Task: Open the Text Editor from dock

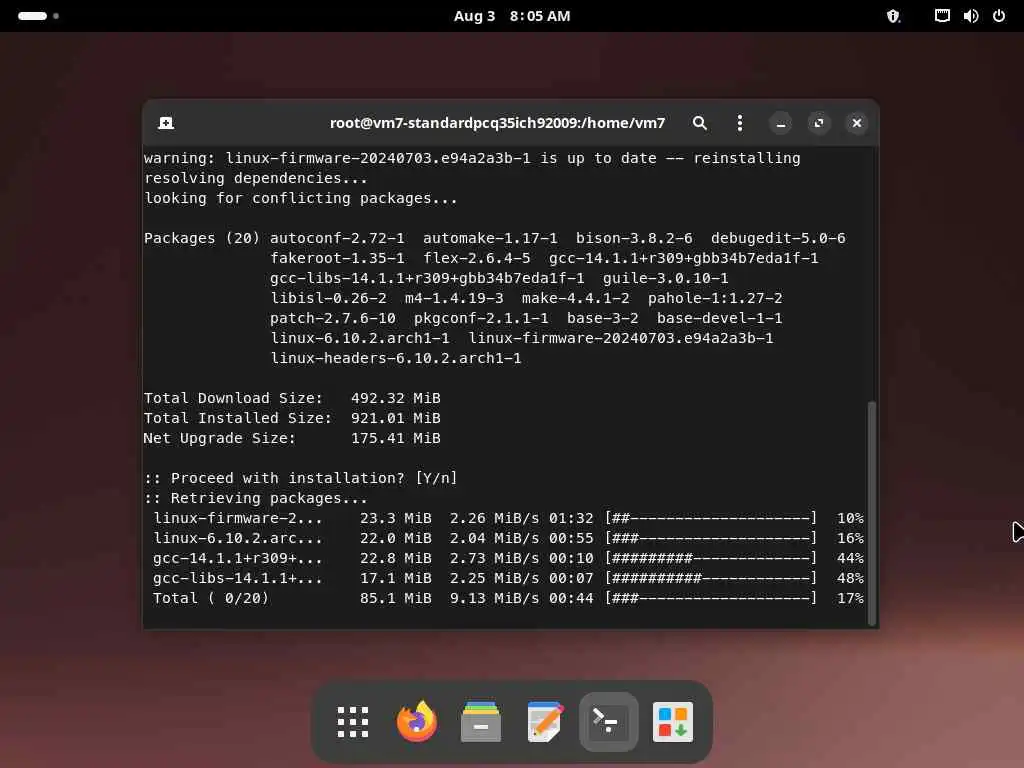Action: (545, 722)
